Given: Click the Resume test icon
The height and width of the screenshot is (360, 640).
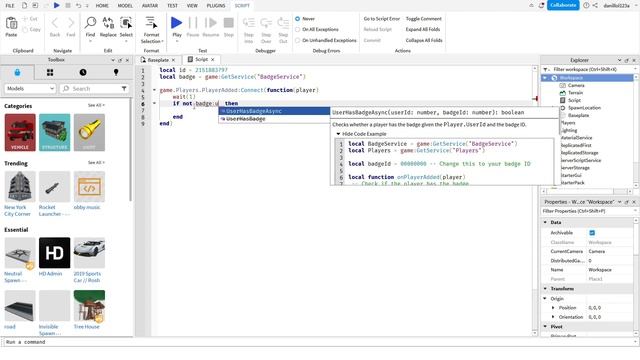Looking at the screenshot, I should tap(211, 23).
